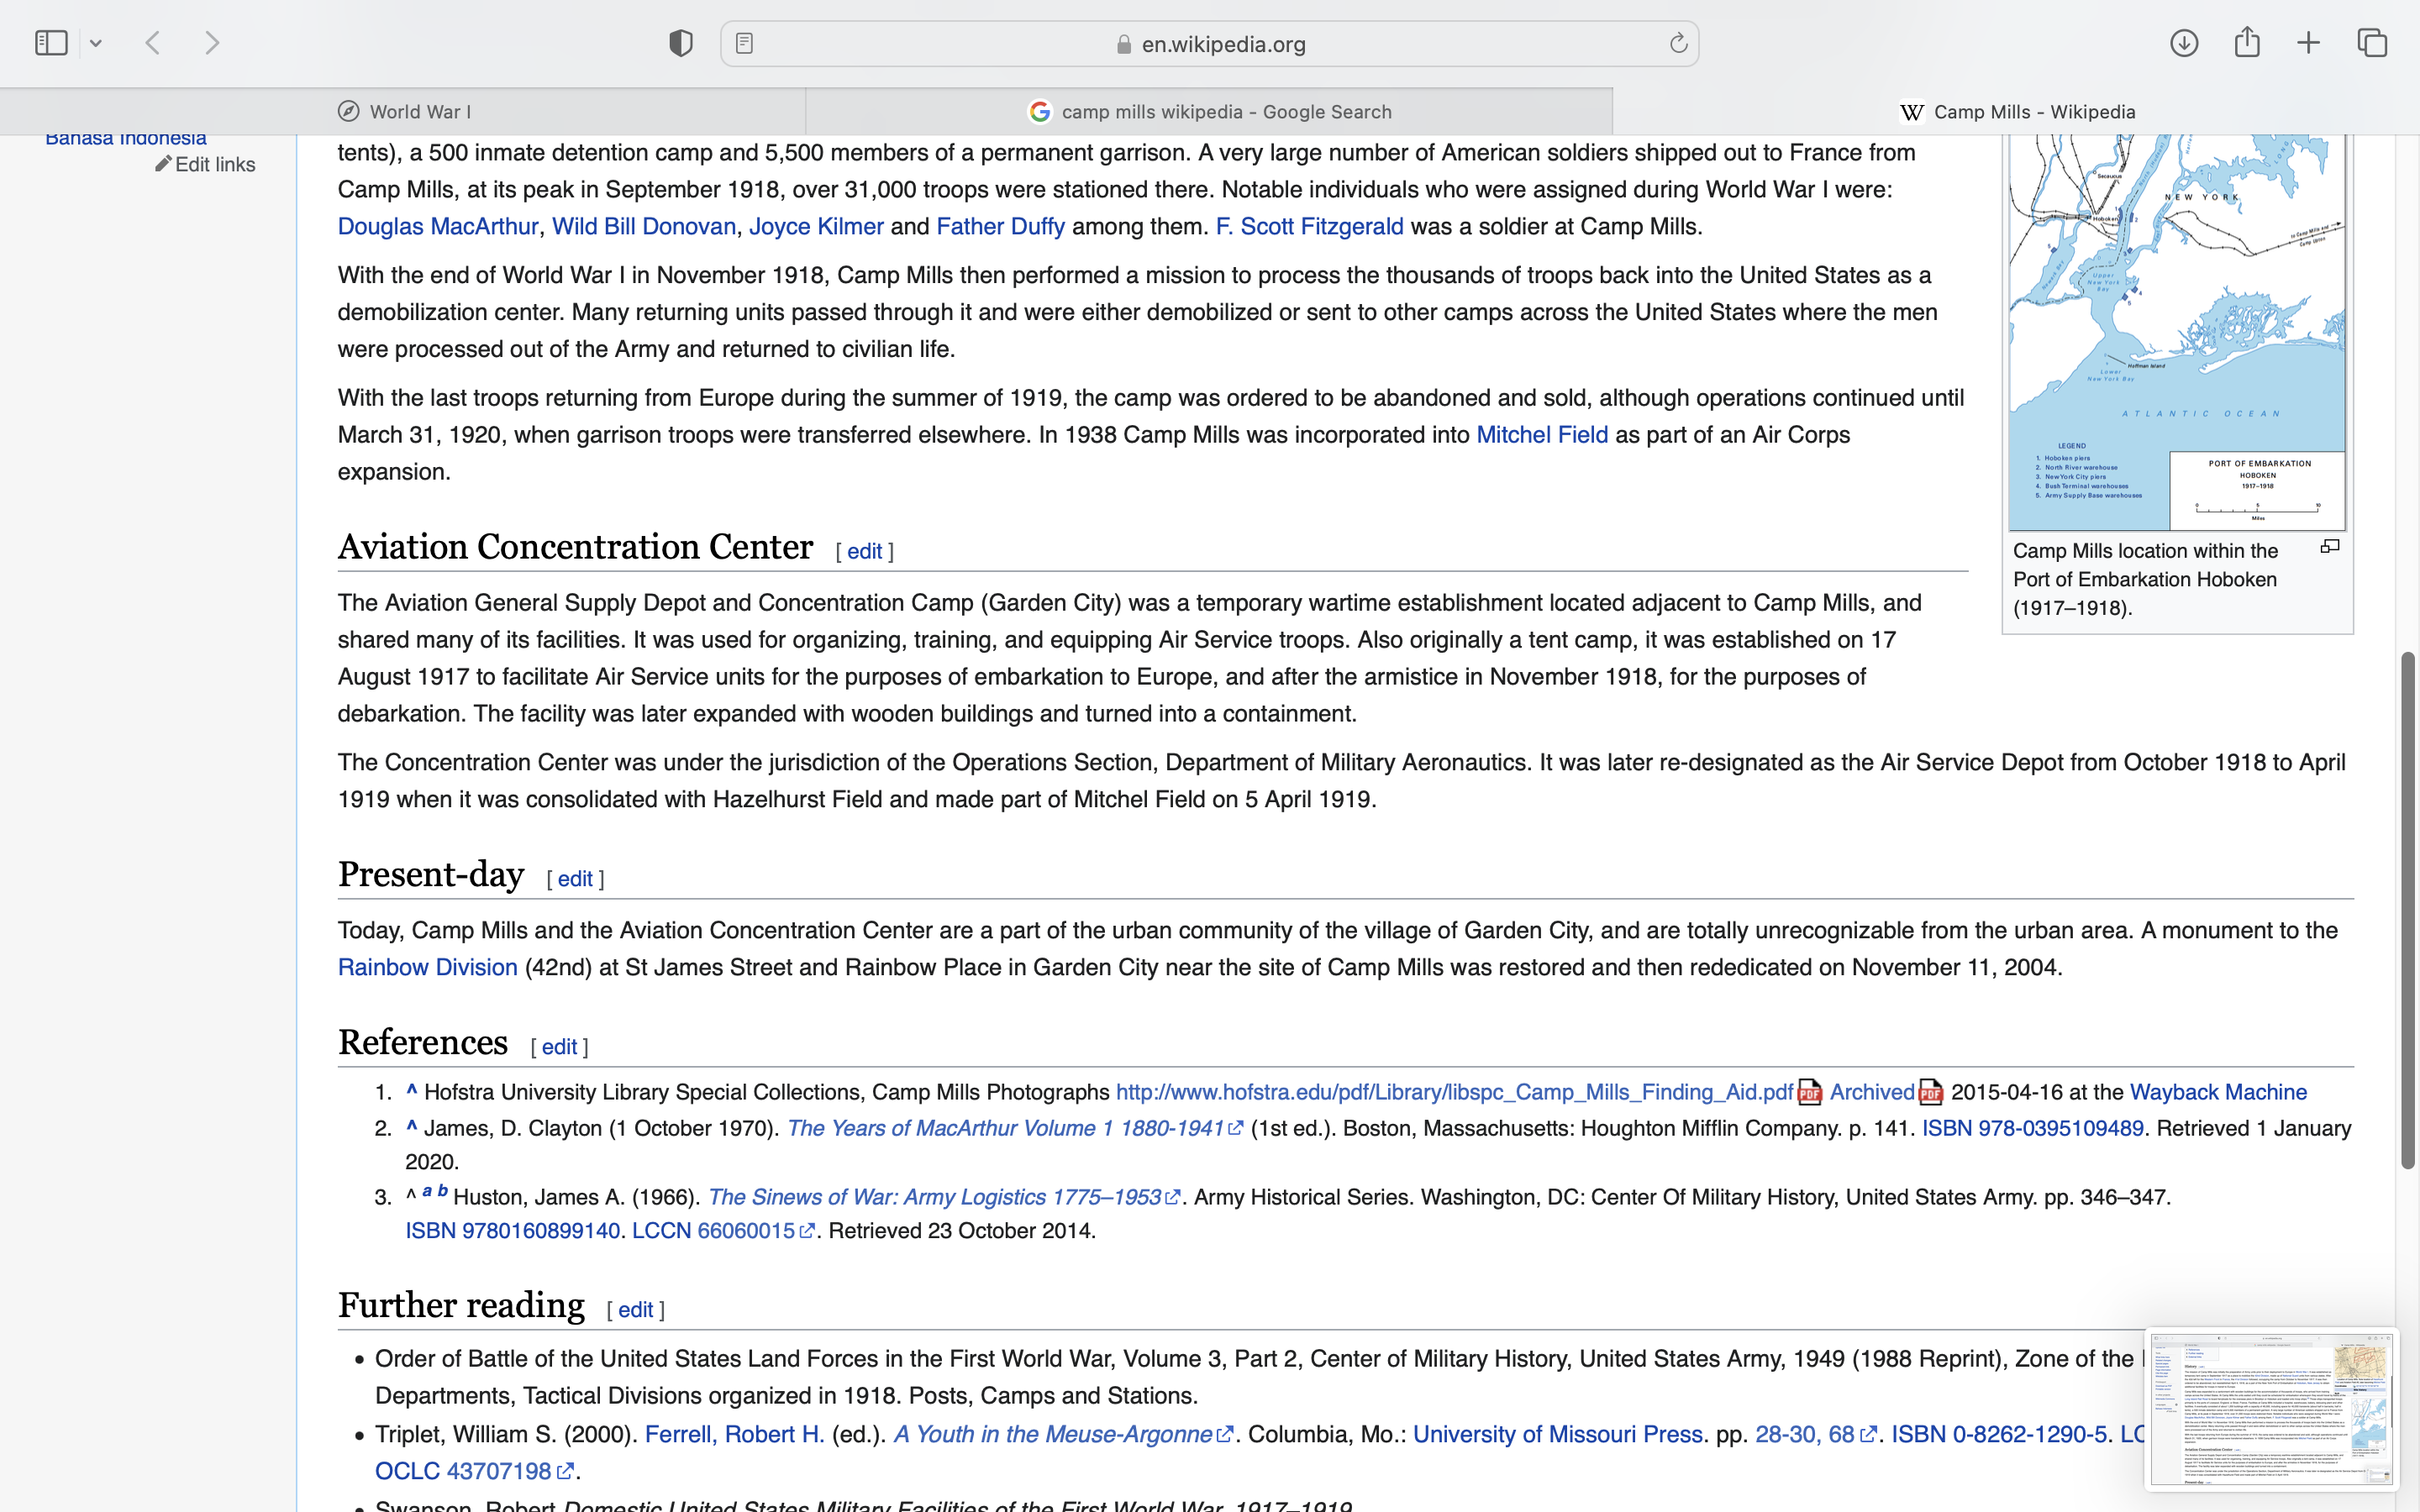The width and height of the screenshot is (2420, 1512).
Task: Open the Share menu
Action: [2247, 43]
